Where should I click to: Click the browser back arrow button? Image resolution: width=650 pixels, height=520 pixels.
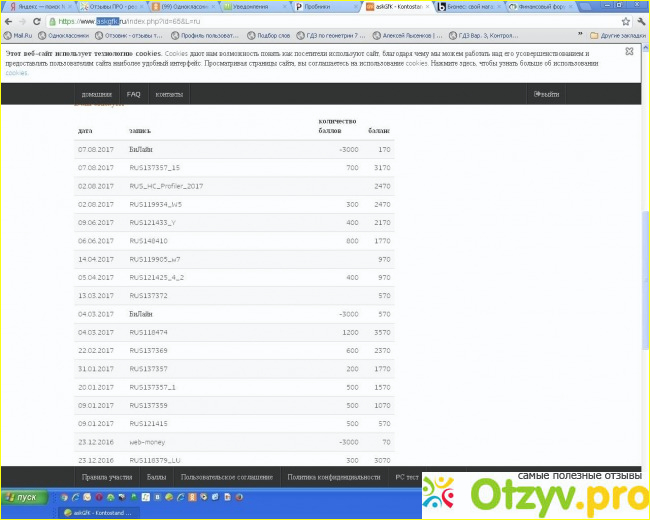tap(10, 20)
